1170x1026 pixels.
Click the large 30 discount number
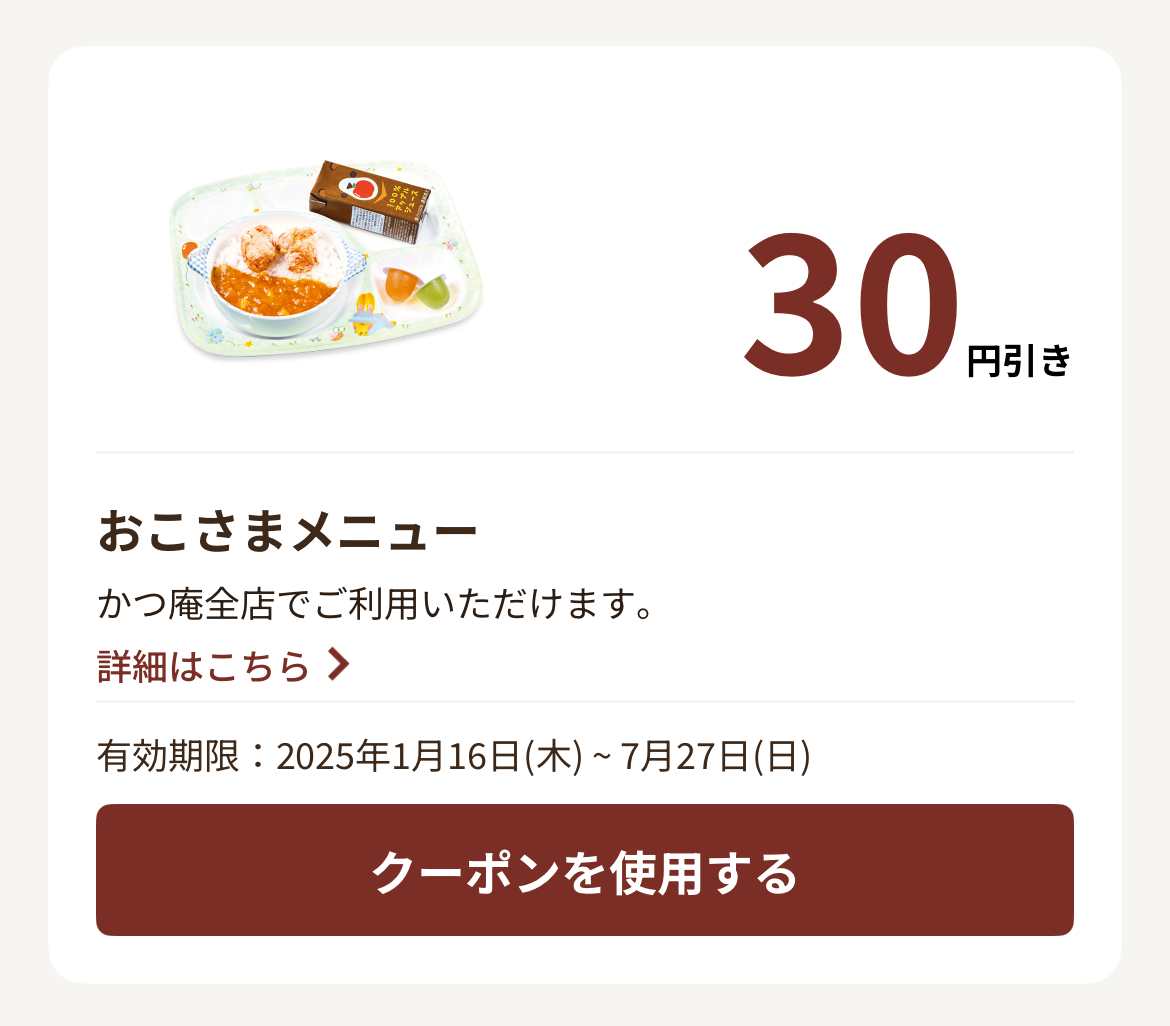pos(851,304)
